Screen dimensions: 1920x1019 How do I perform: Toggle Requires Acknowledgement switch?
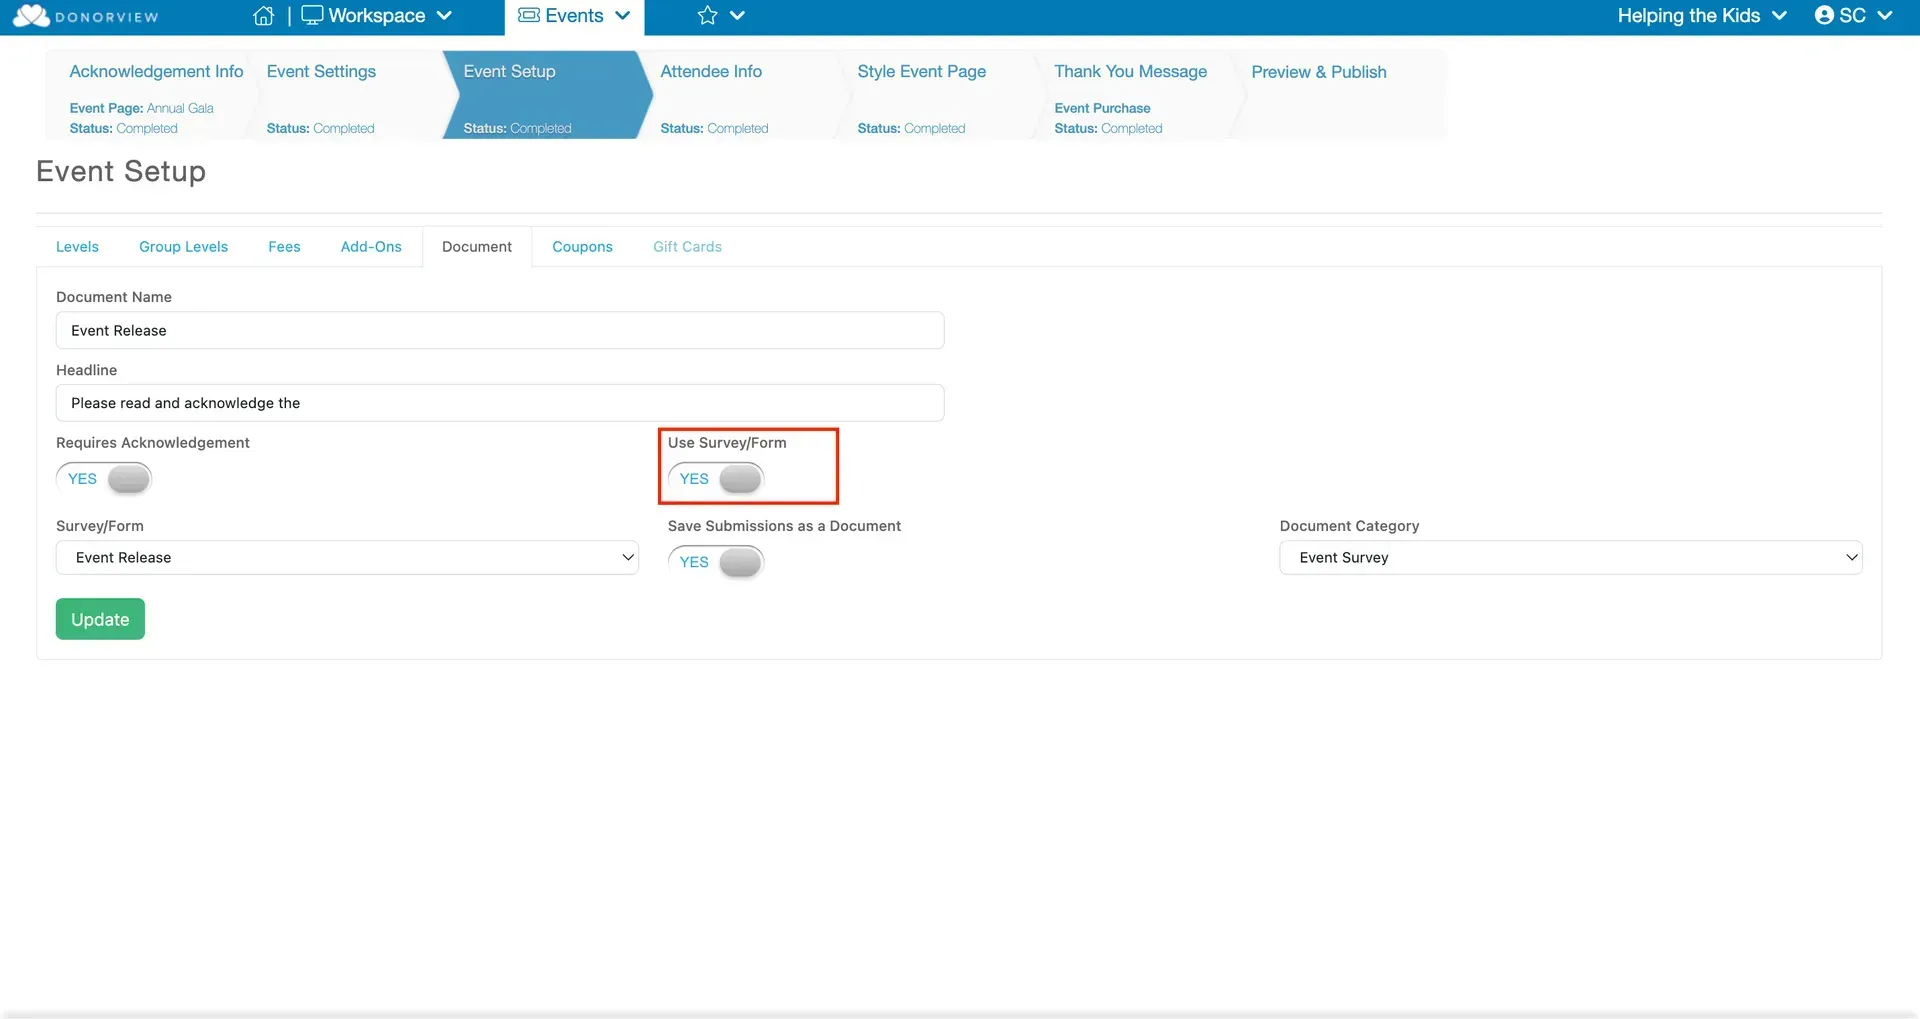click(104, 479)
